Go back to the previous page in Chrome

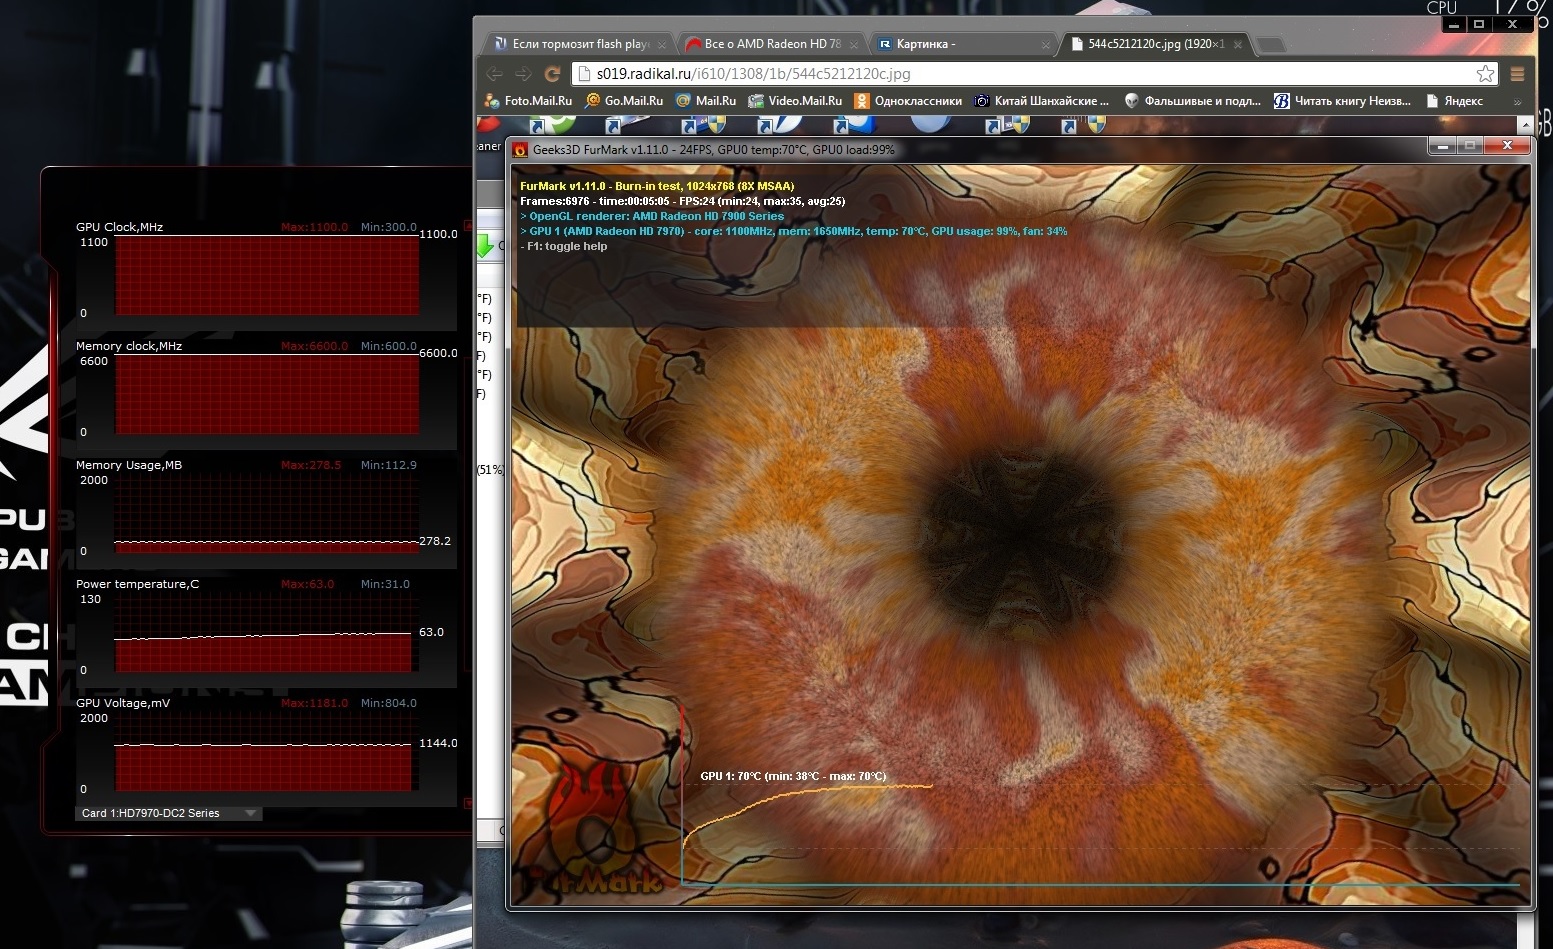pos(494,74)
